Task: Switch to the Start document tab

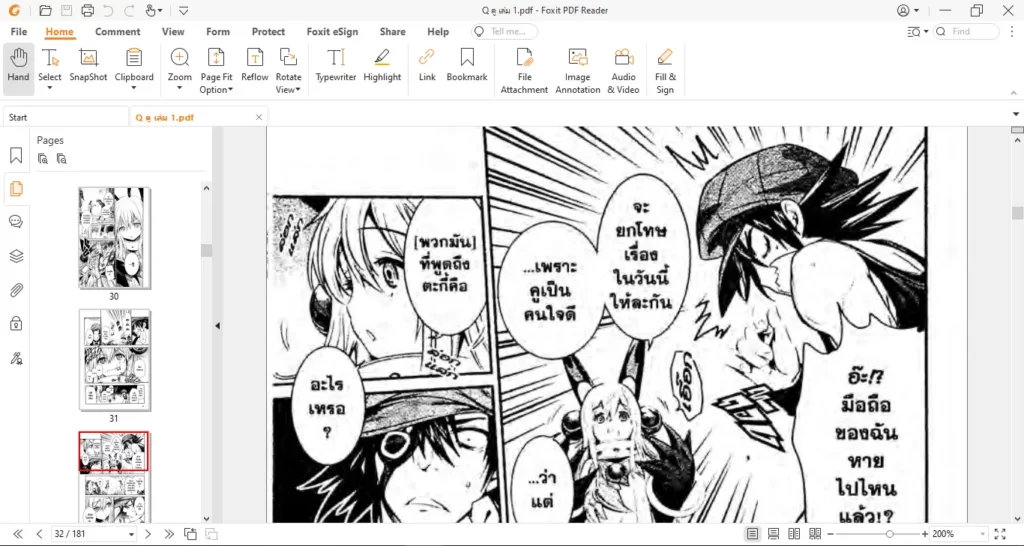Action: pyautogui.click(x=65, y=118)
